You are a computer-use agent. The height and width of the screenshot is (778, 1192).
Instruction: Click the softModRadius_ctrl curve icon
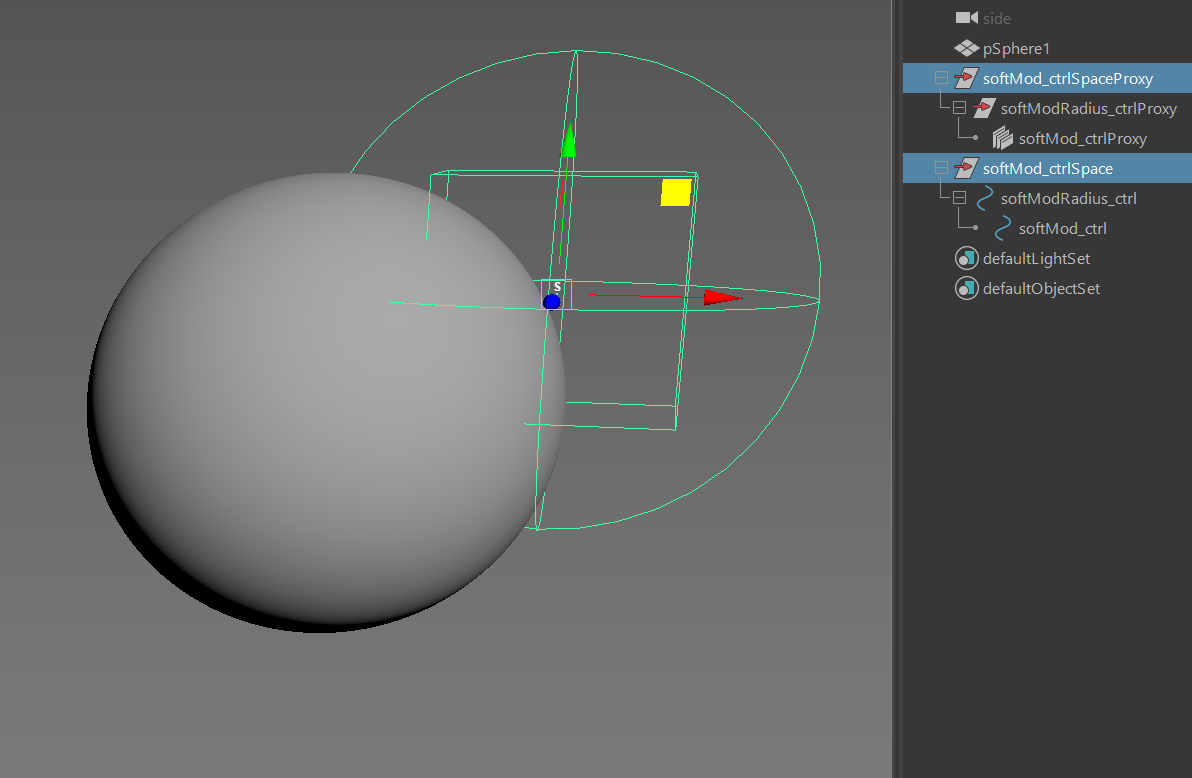point(984,198)
